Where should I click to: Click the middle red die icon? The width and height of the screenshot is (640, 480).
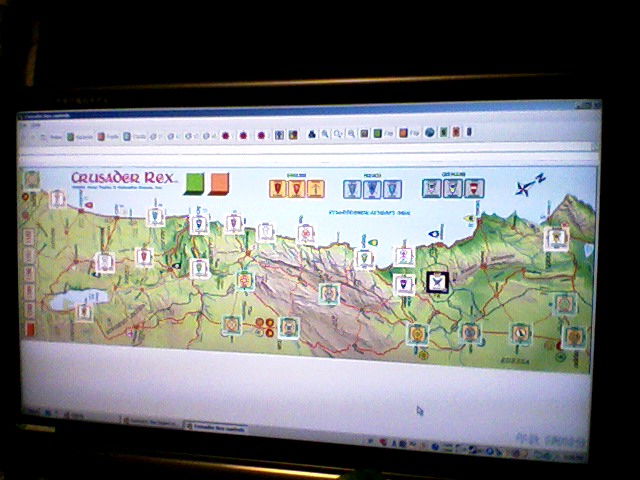244,135
